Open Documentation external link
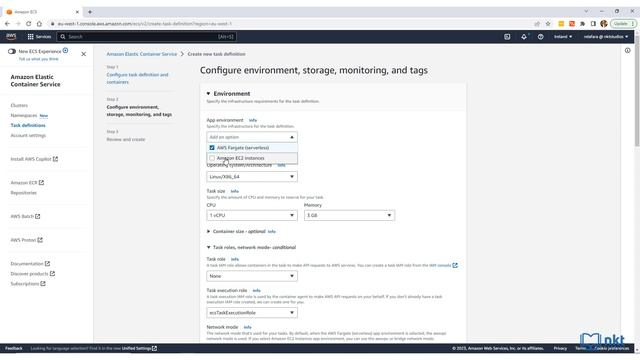This screenshot has width=640, height=360. tap(30, 264)
